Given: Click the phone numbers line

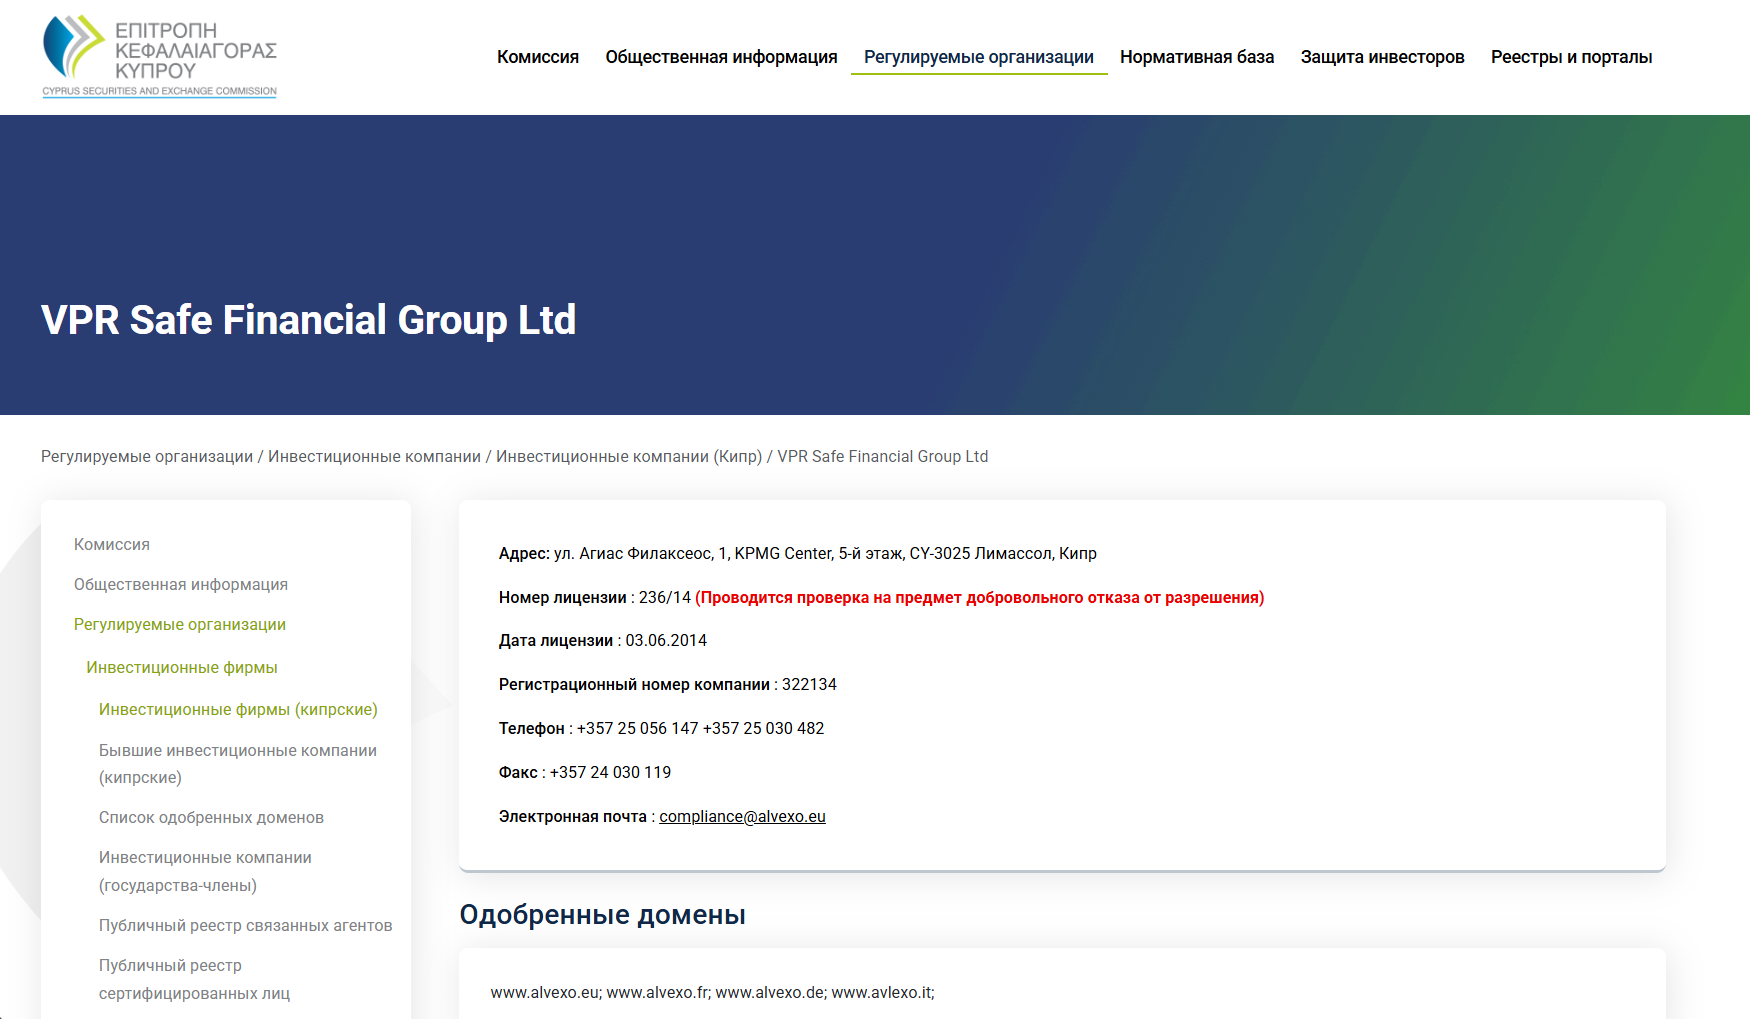Looking at the screenshot, I should click(x=662, y=728).
